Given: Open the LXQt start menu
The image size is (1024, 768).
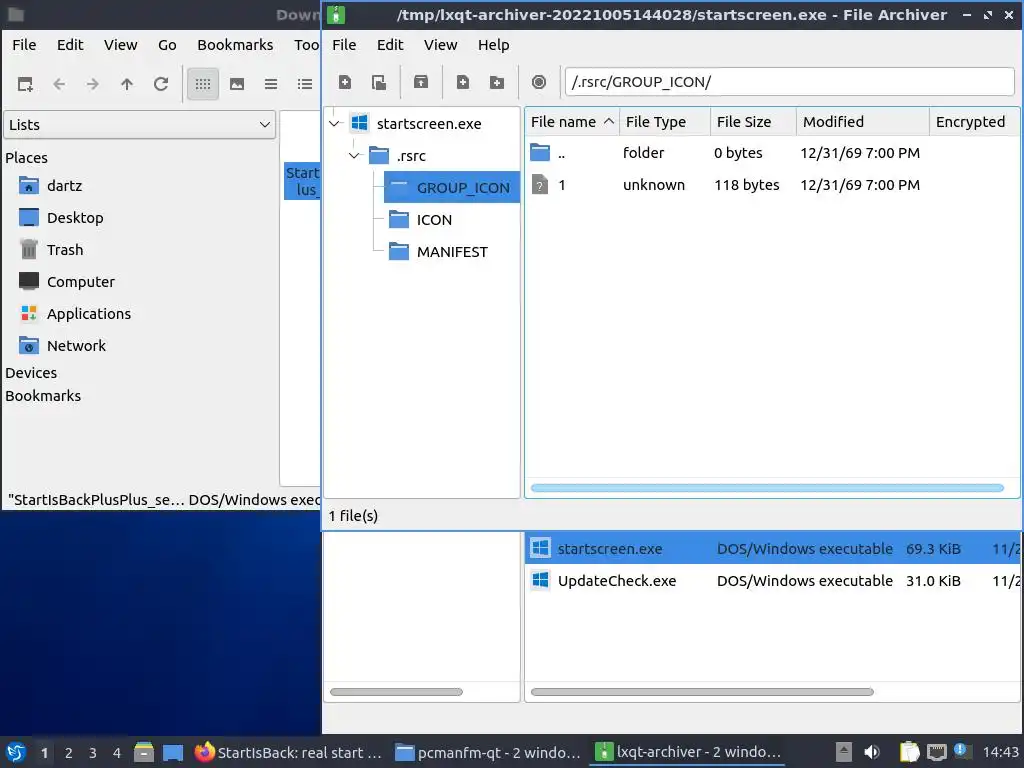Looking at the screenshot, I should 16,752.
